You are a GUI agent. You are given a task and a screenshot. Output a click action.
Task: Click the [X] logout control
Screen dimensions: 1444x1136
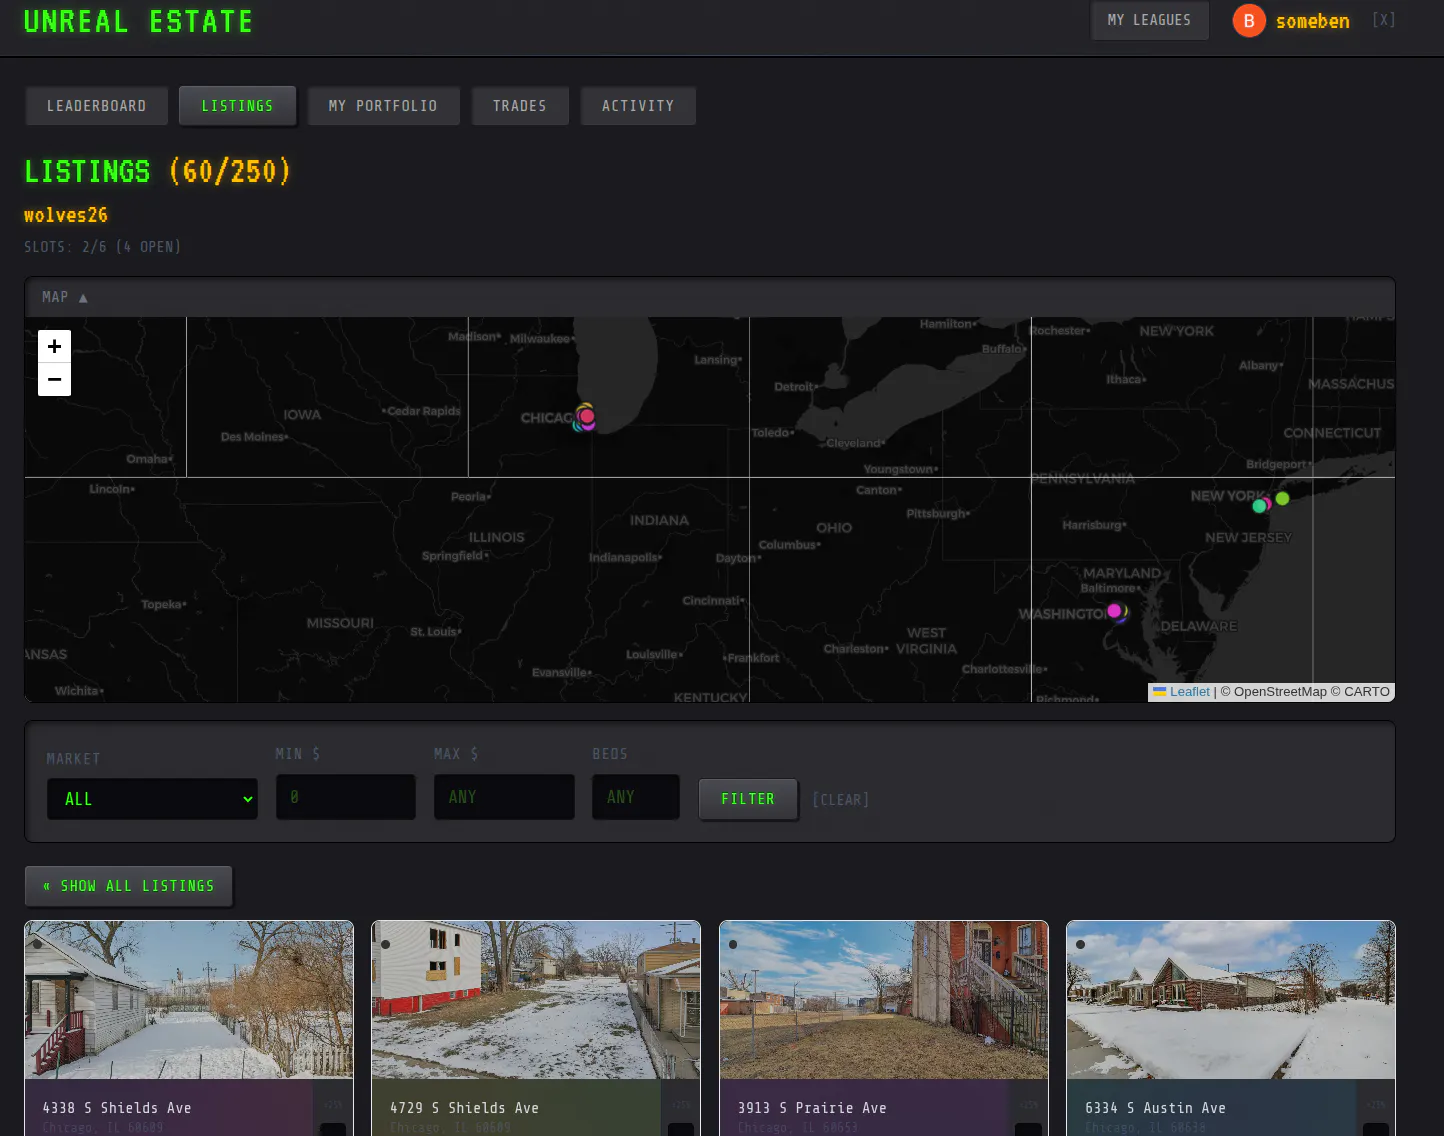(1384, 20)
